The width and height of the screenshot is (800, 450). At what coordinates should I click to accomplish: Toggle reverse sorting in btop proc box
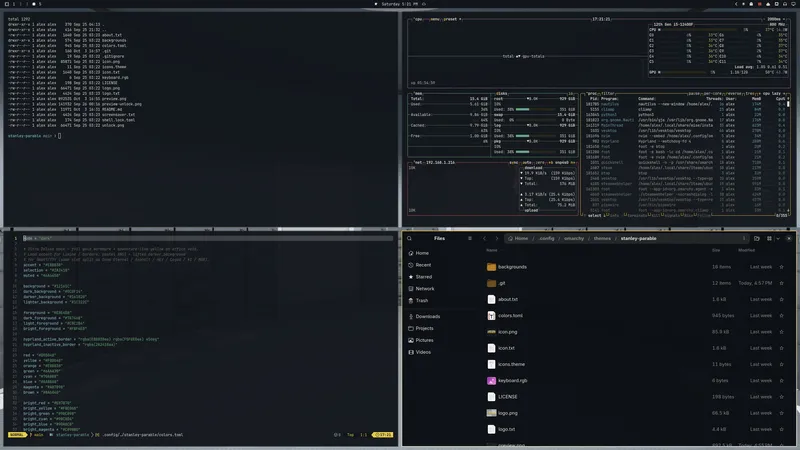click(x=734, y=93)
